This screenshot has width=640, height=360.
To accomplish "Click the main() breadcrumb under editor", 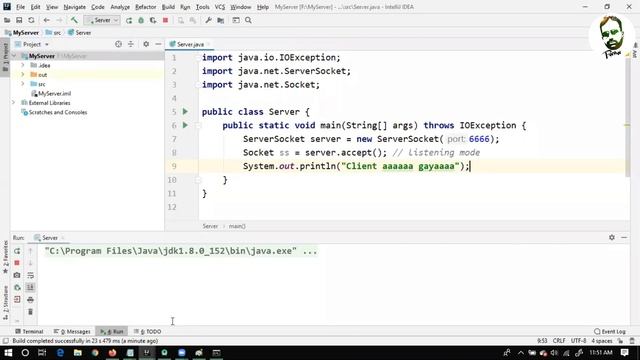I will pyautogui.click(x=237, y=226).
